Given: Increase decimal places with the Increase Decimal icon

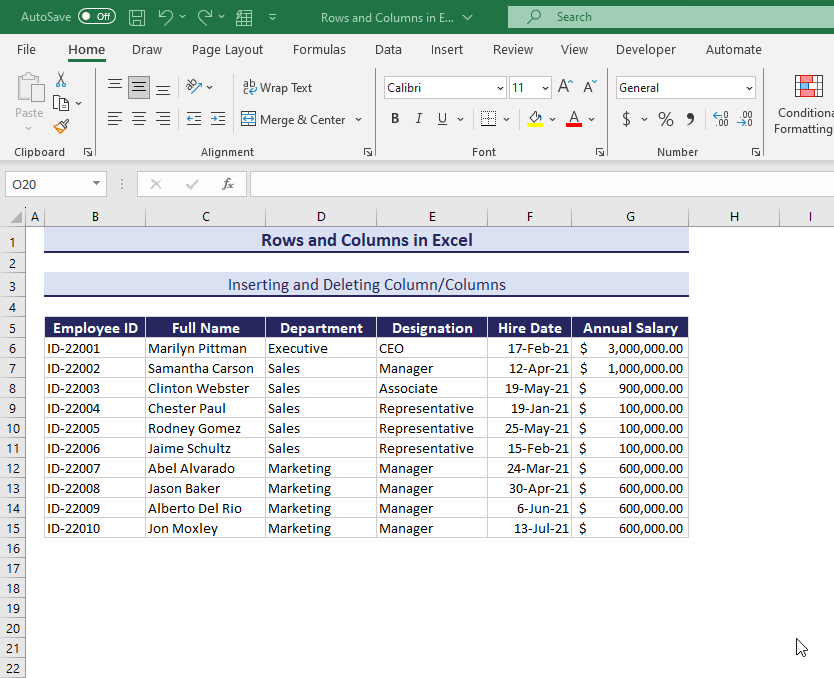Looking at the screenshot, I should (719, 118).
